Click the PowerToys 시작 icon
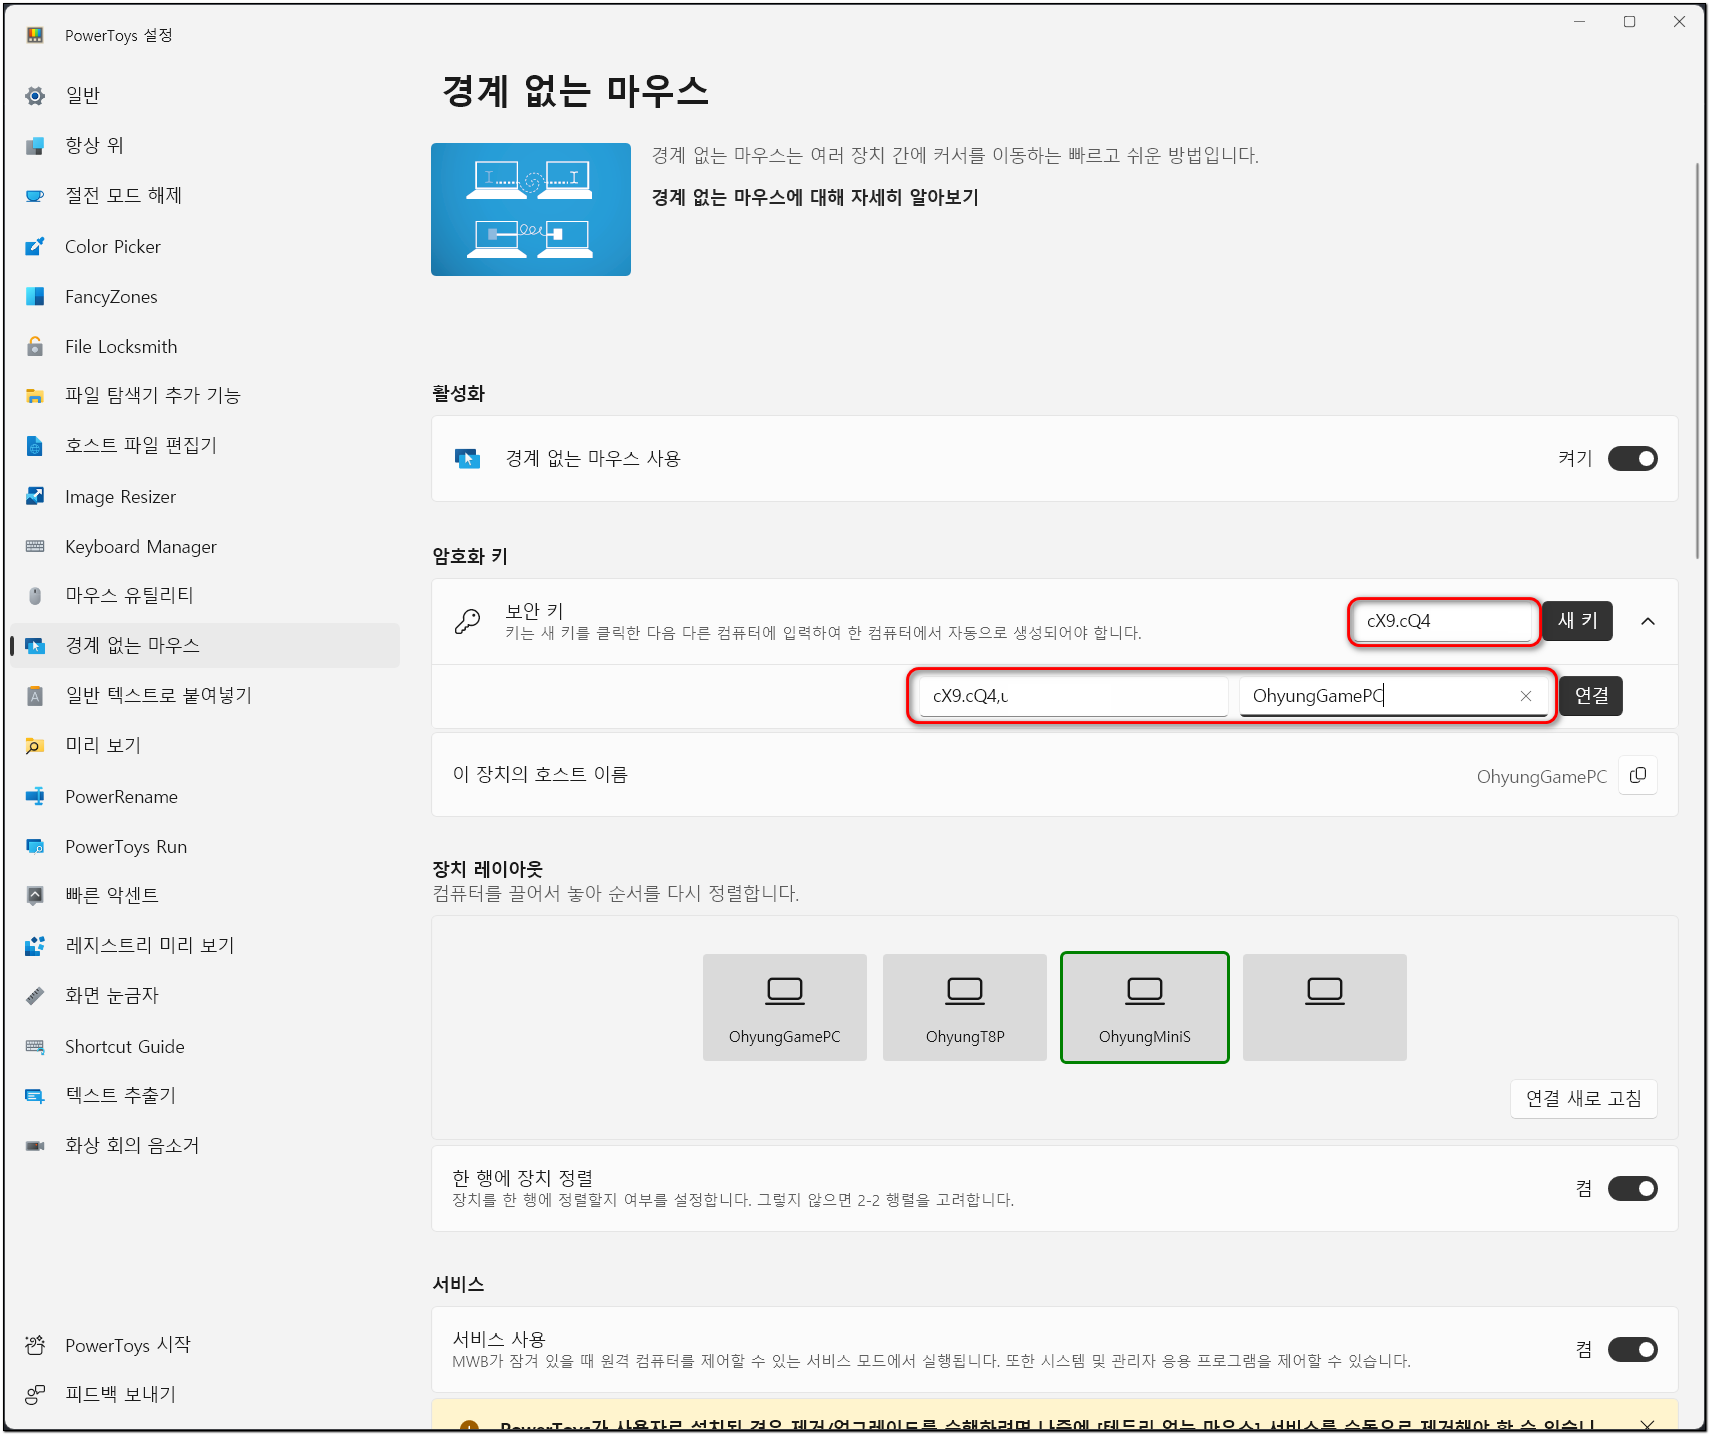 (35, 1345)
